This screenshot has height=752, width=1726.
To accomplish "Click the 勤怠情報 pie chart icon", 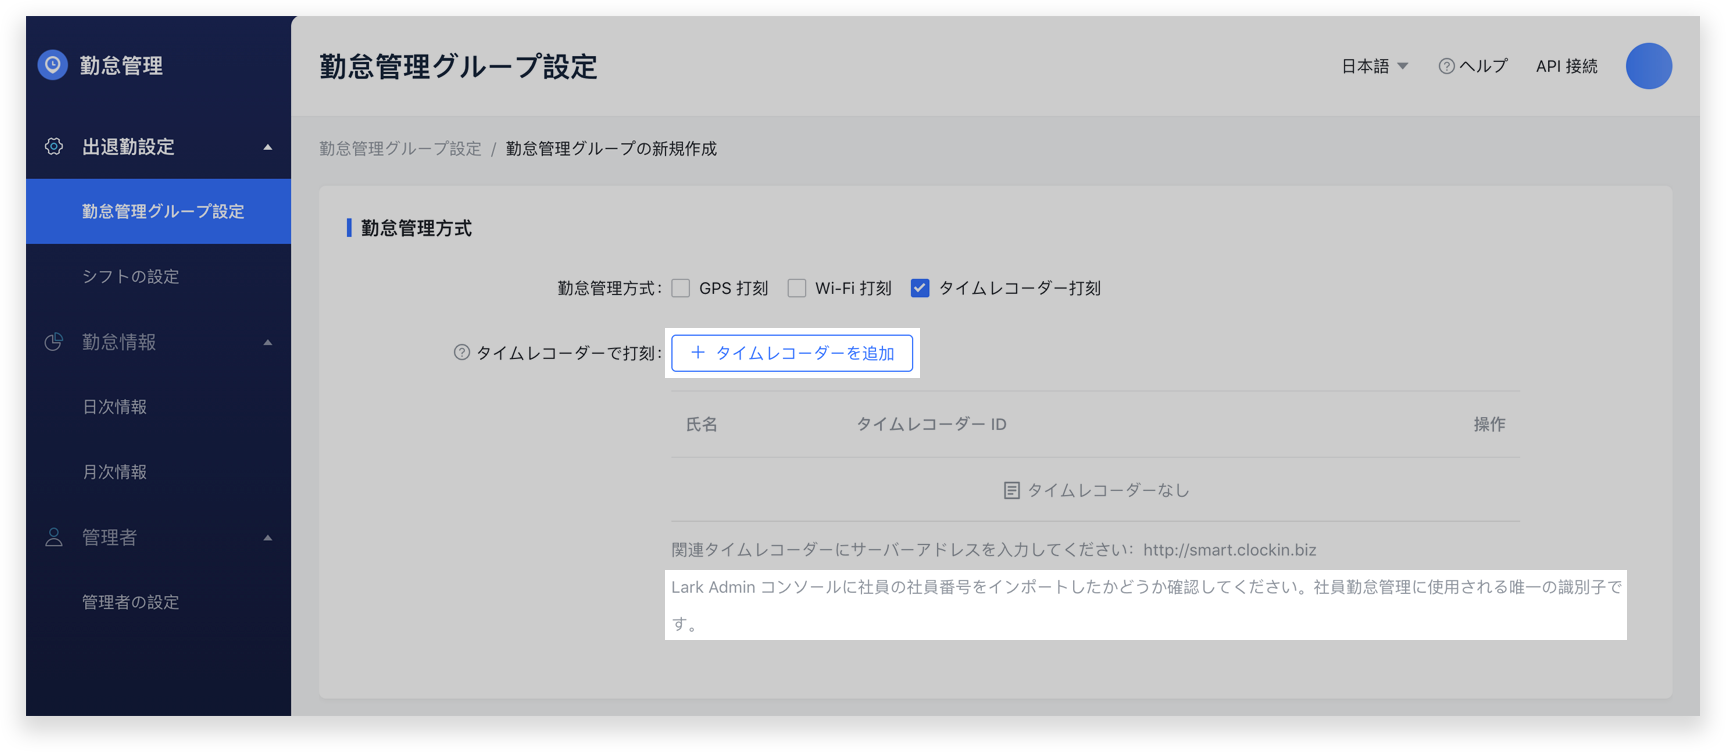I will pos(54,342).
